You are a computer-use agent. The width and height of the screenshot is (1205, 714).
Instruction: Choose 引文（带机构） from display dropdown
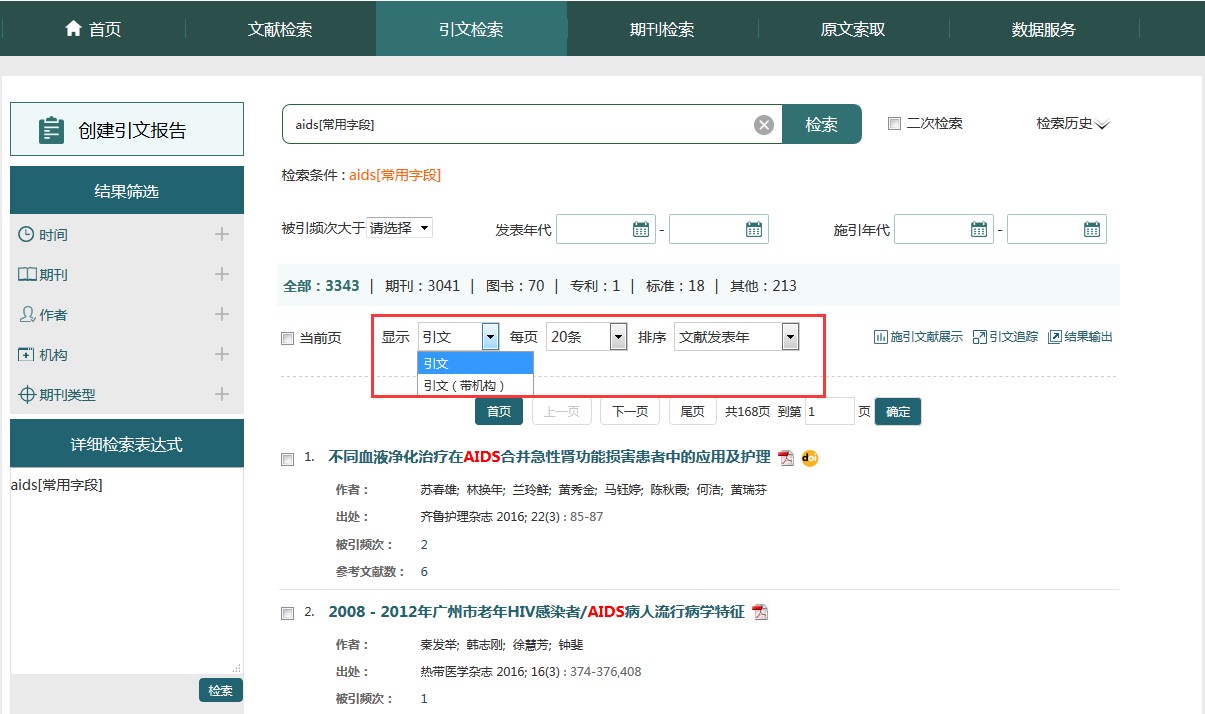pos(475,385)
